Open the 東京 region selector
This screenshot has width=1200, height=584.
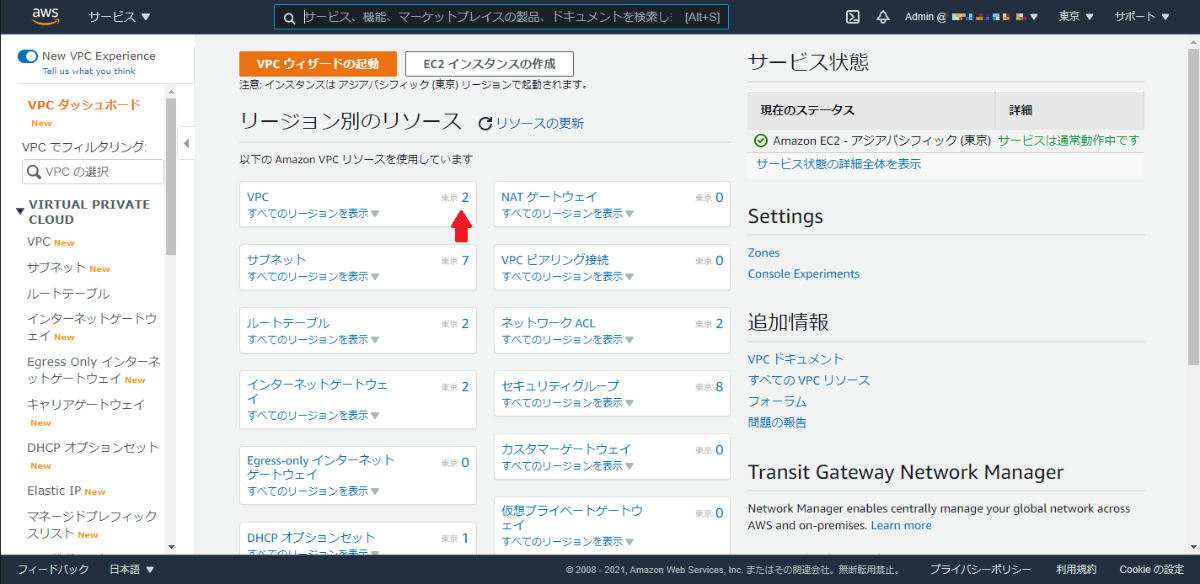(x=1076, y=17)
